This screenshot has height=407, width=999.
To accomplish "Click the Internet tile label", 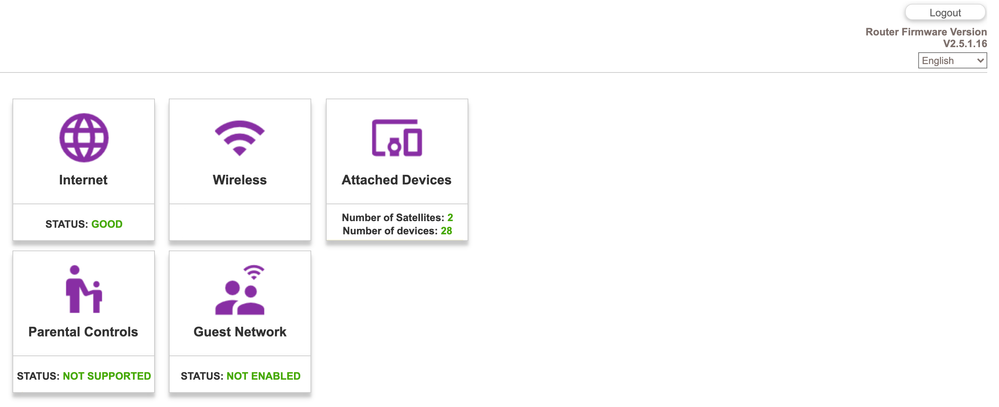I will (84, 181).
